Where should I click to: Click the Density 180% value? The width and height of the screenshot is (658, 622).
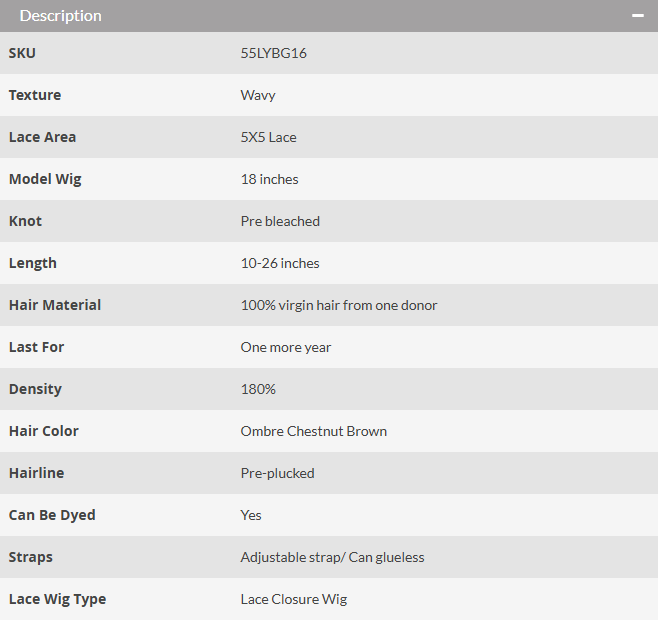pyautogui.click(x=258, y=389)
